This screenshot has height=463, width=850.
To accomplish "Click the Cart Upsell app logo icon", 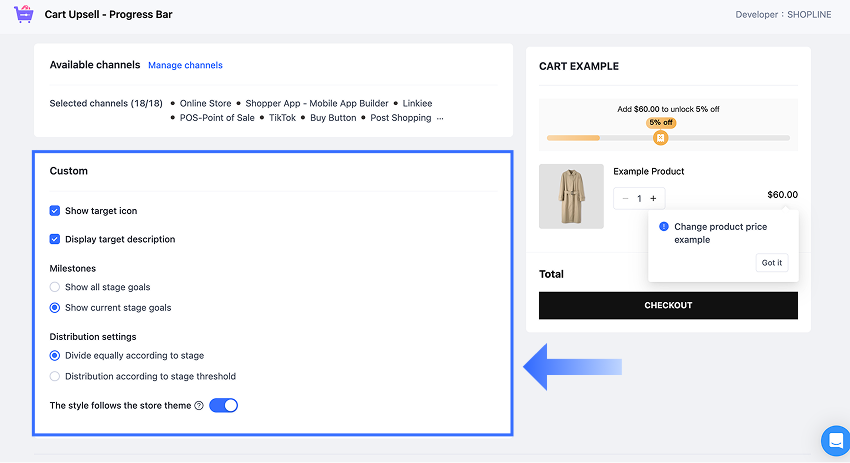I will point(23,14).
